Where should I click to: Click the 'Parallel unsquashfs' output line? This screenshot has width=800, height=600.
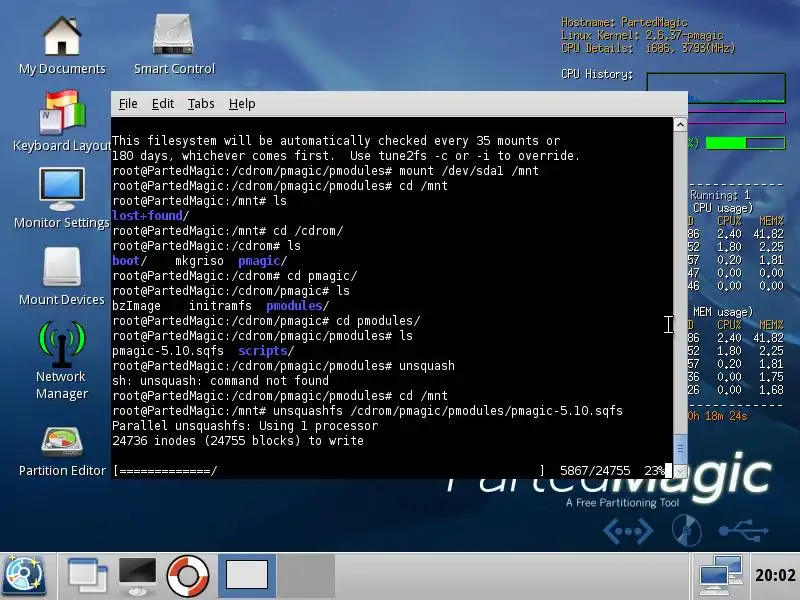pyautogui.click(x=245, y=426)
